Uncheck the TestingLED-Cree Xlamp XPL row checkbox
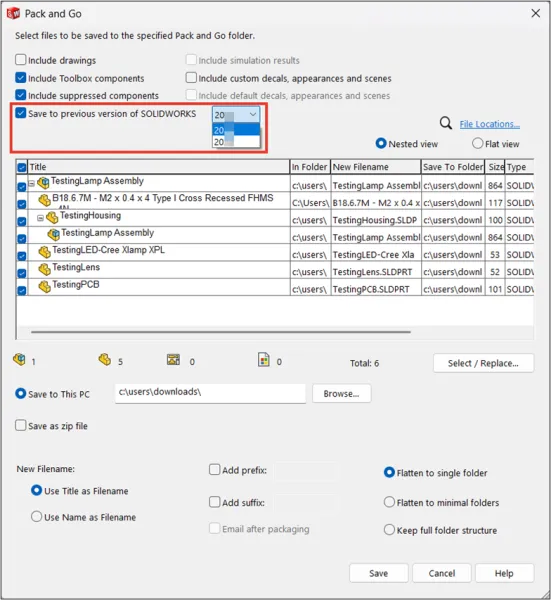 tap(22, 256)
